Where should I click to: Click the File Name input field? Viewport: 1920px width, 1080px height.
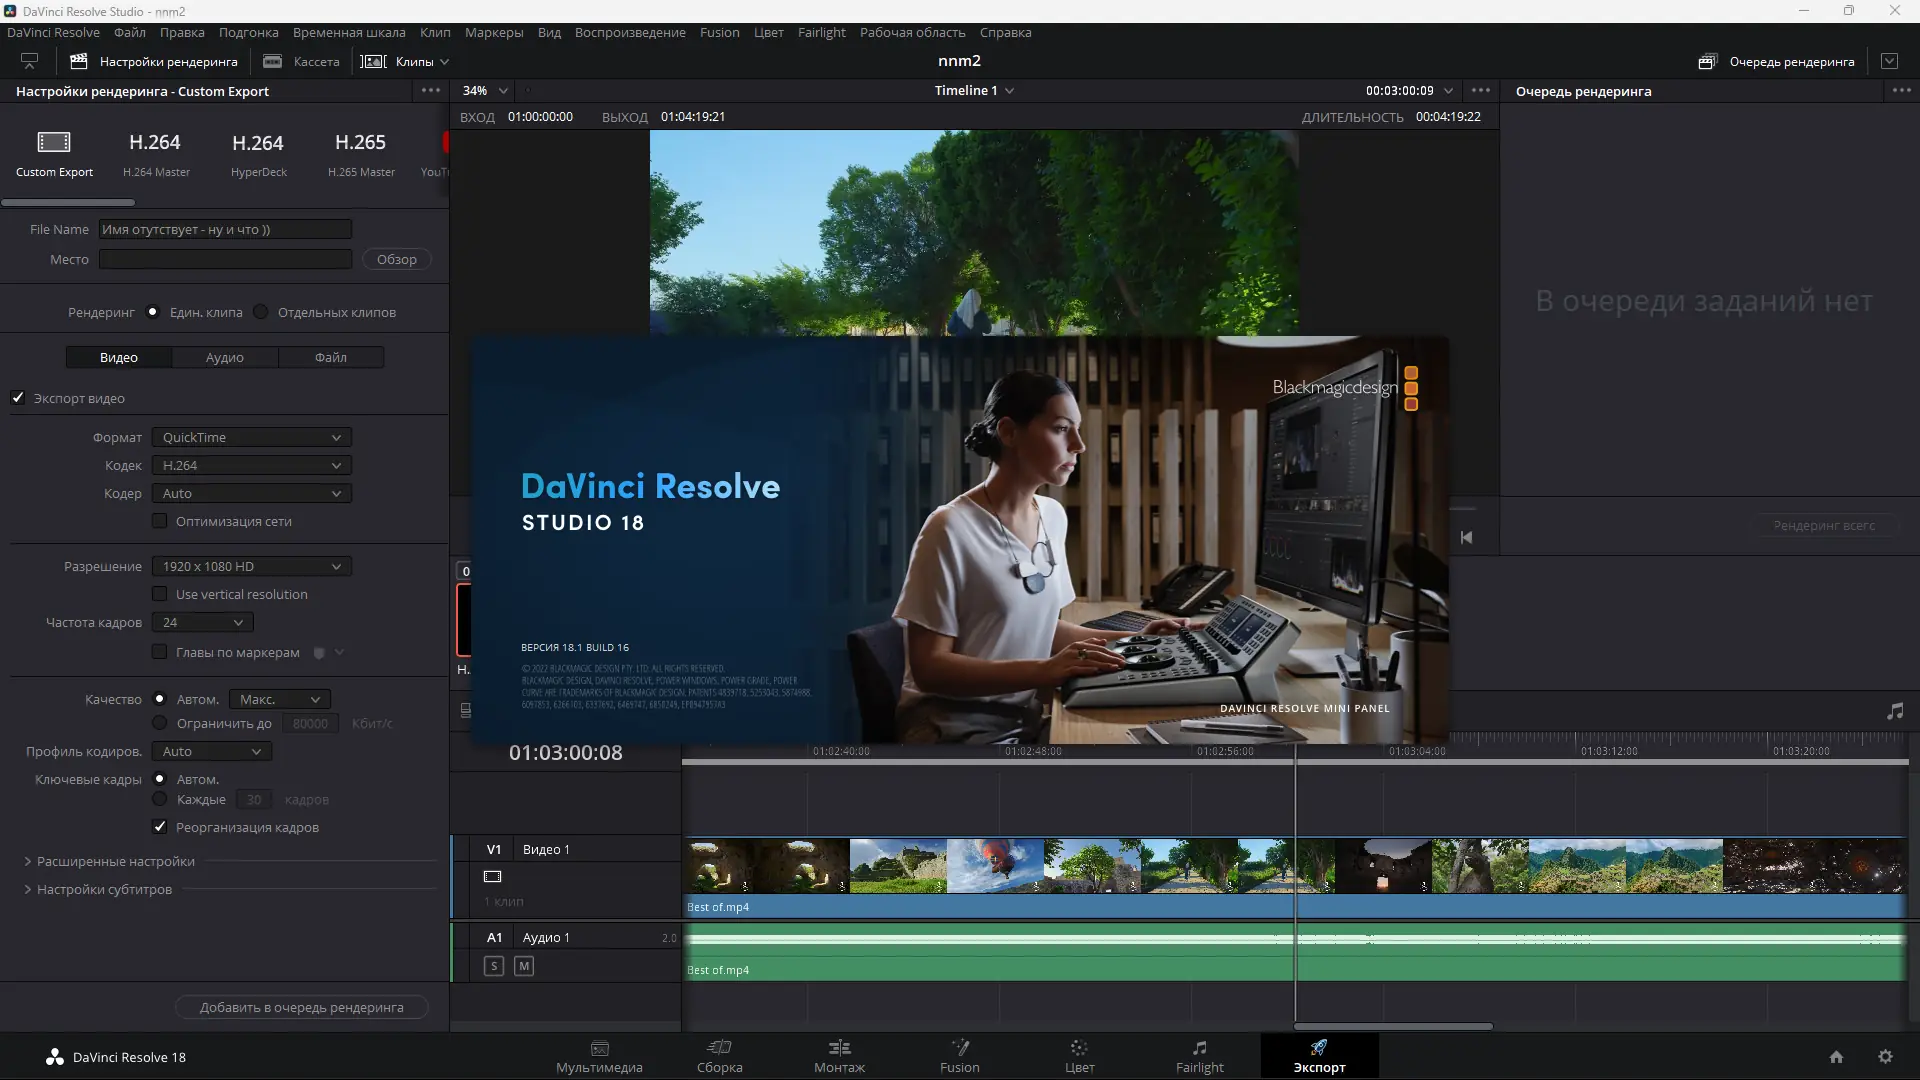[225, 229]
